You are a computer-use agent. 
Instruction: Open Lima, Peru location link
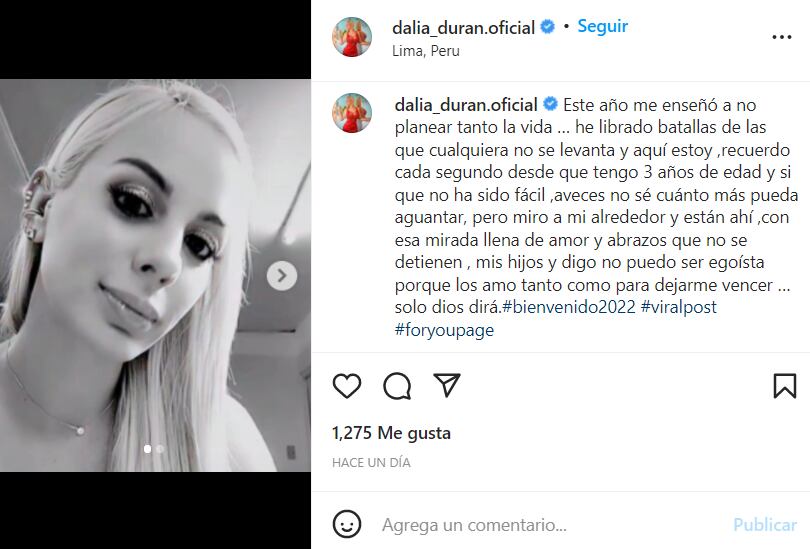tap(426, 51)
